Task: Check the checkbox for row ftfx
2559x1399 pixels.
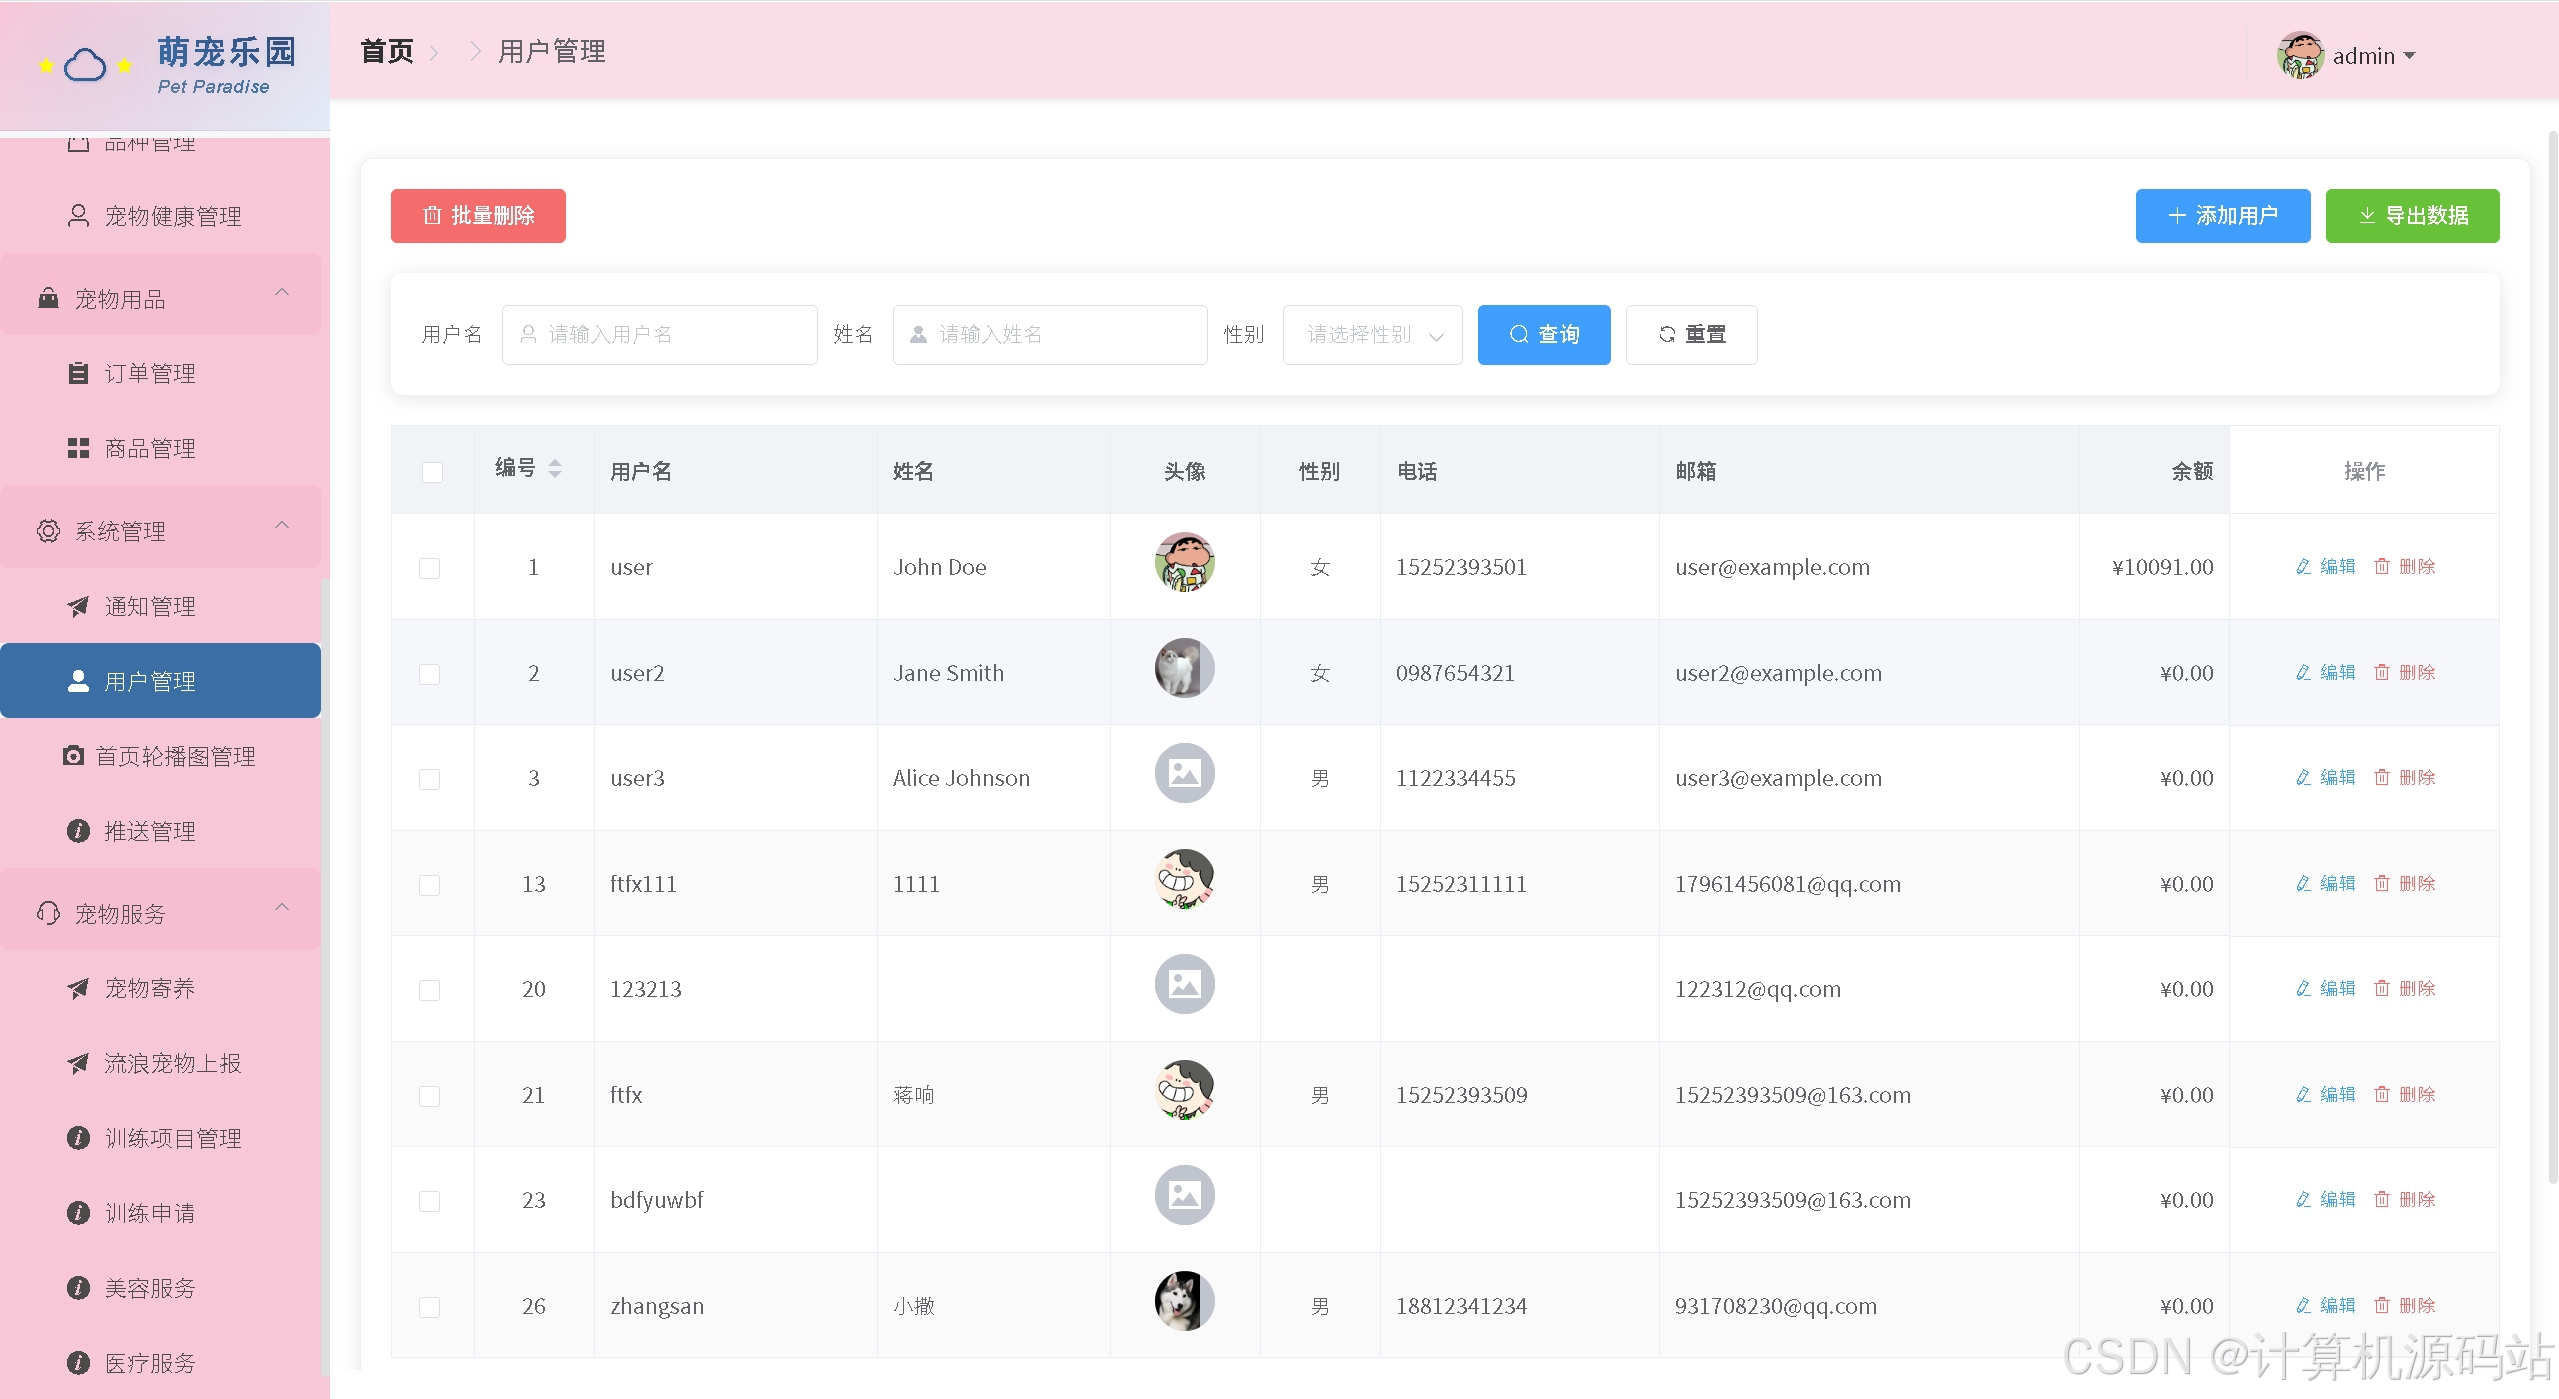Action: coord(429,1096)
